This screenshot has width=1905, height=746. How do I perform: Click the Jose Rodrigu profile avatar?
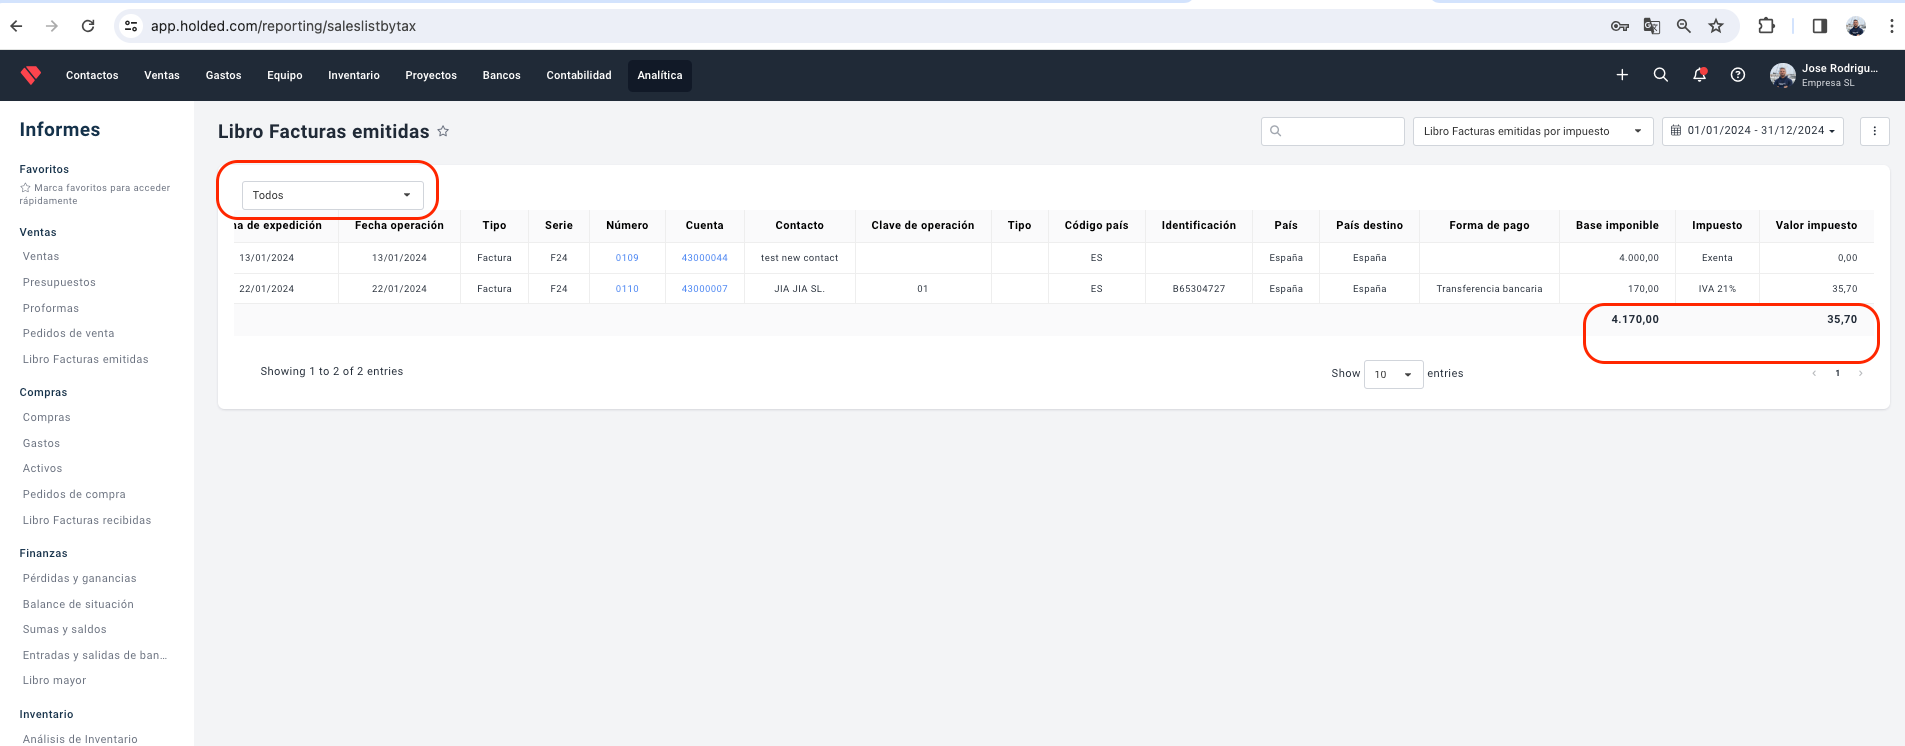click(x=1782, y=75)
